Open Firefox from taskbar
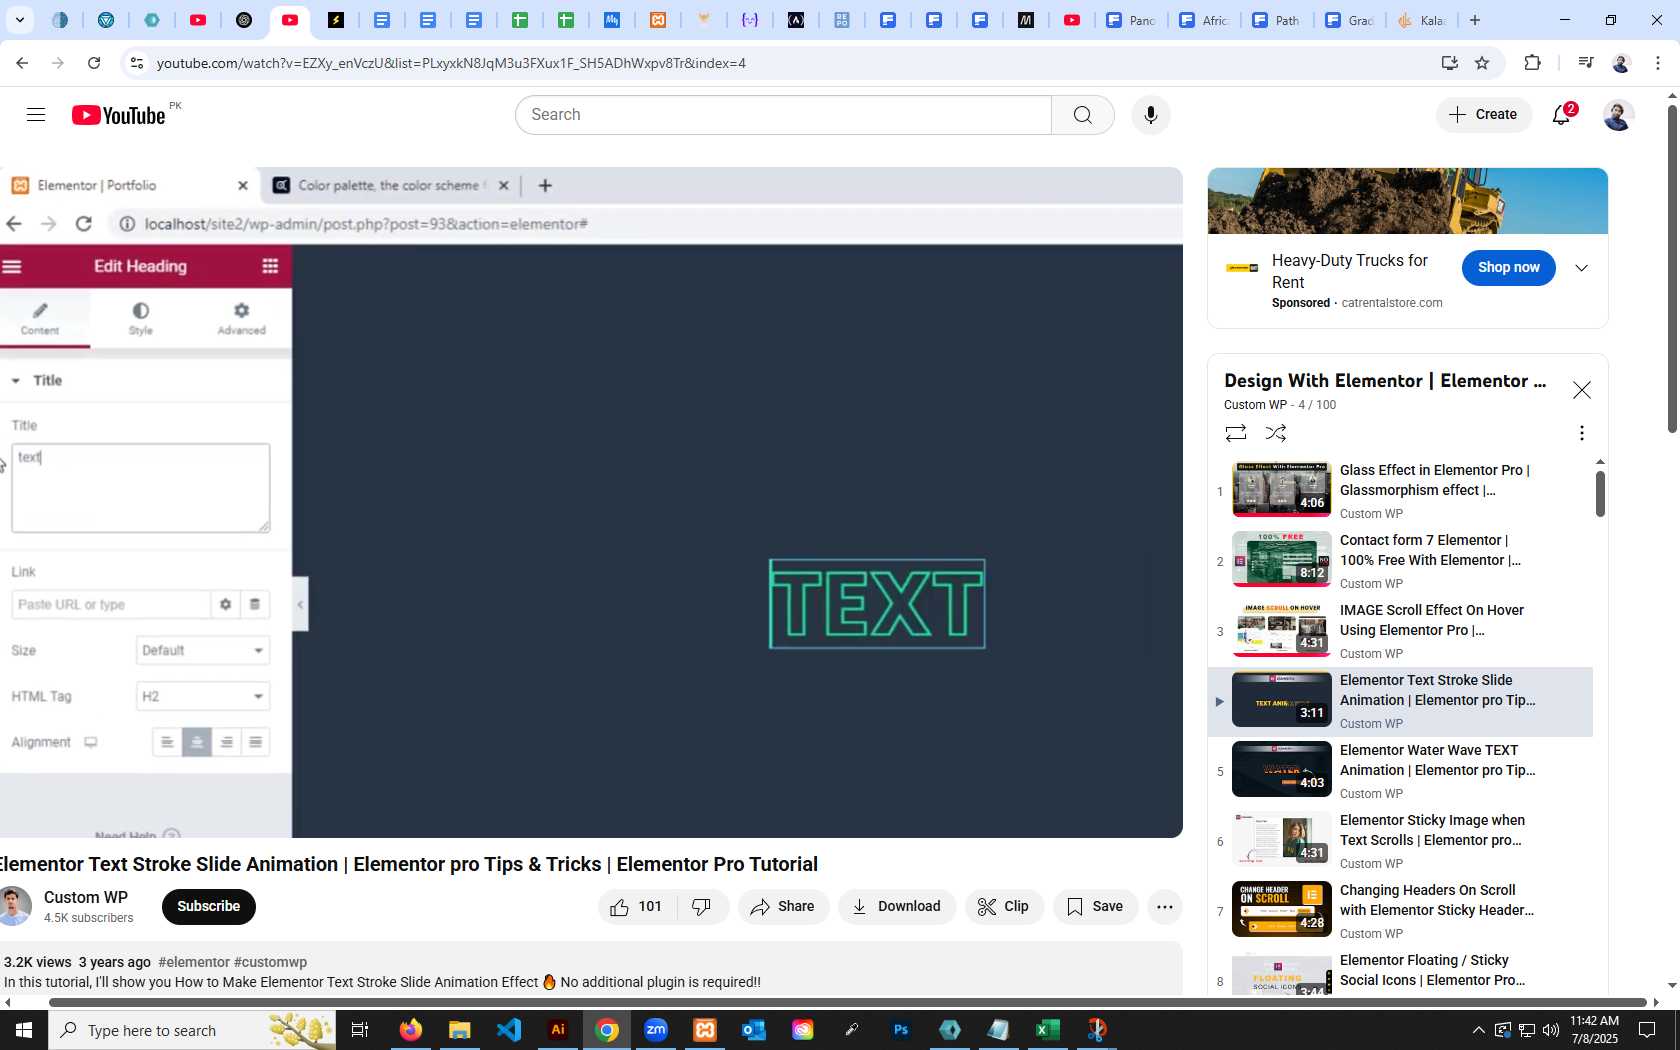This screenshot has width=1680, height=1050. click(410, 1030)
